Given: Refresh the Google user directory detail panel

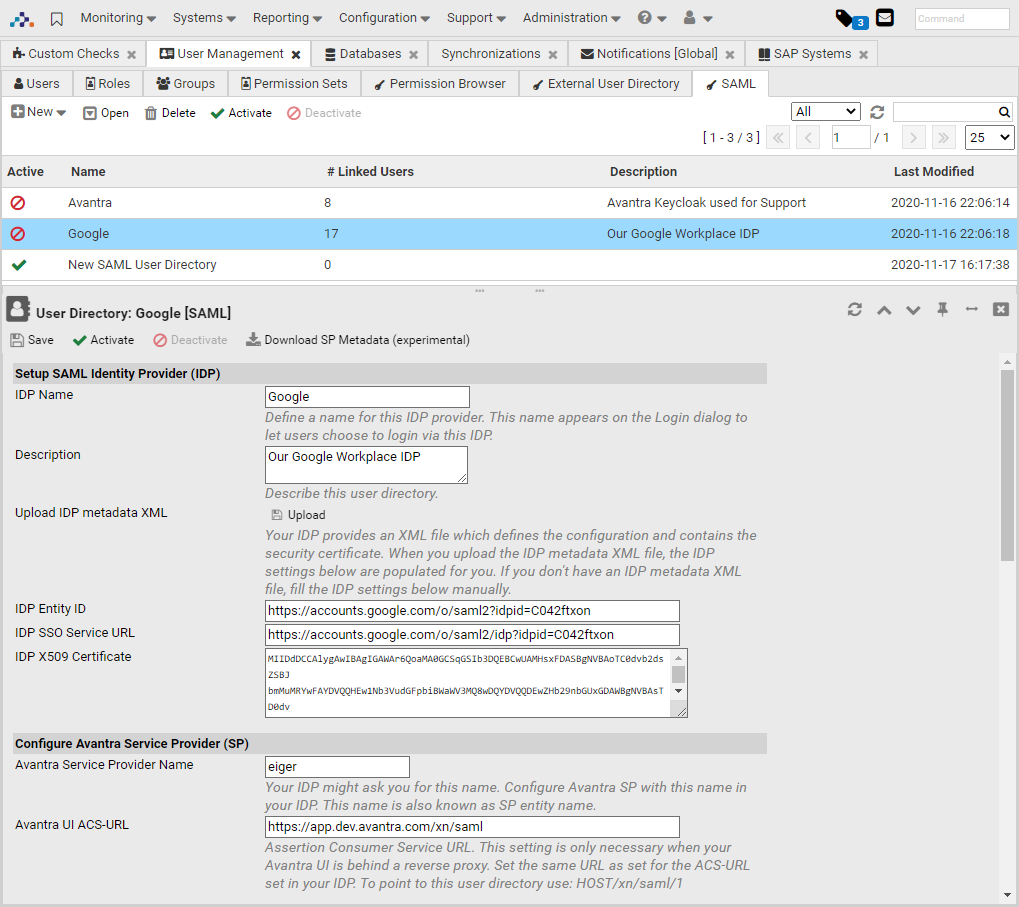Looking at the screenshot, I should 854,310.
